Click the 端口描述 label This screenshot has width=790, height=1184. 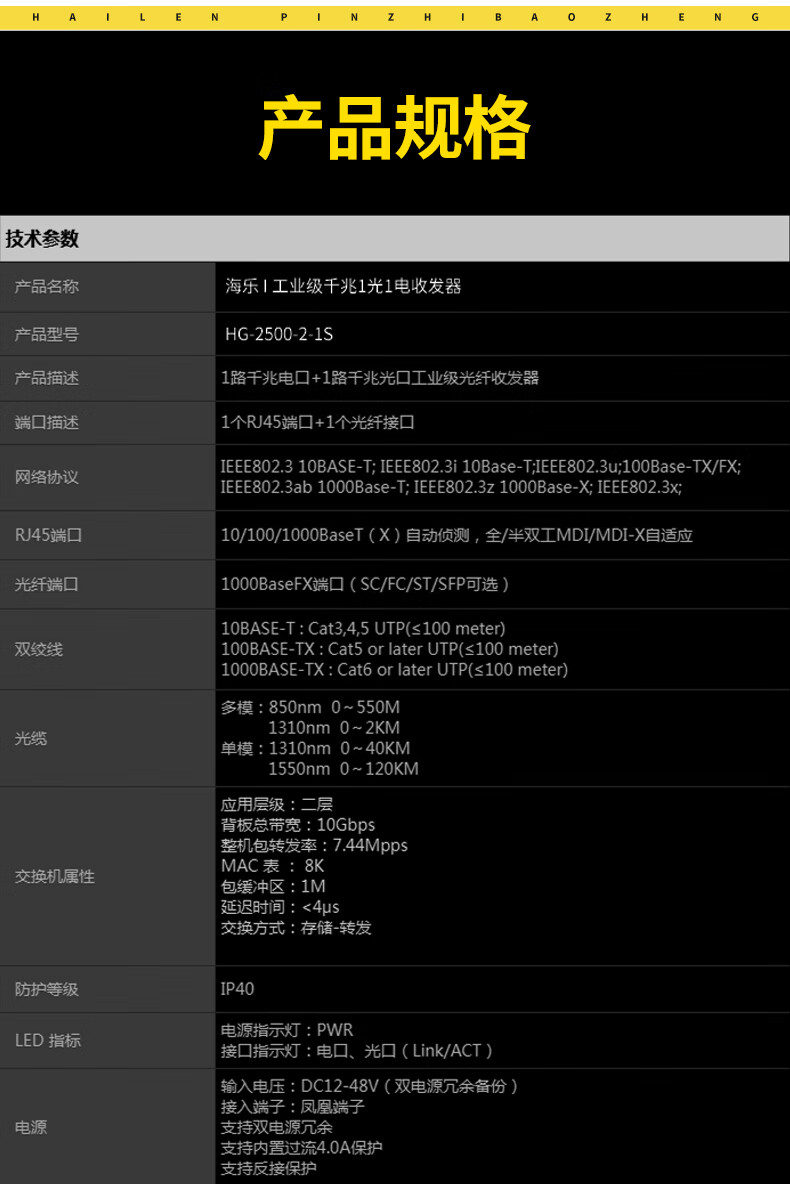(x=47, y=422)
